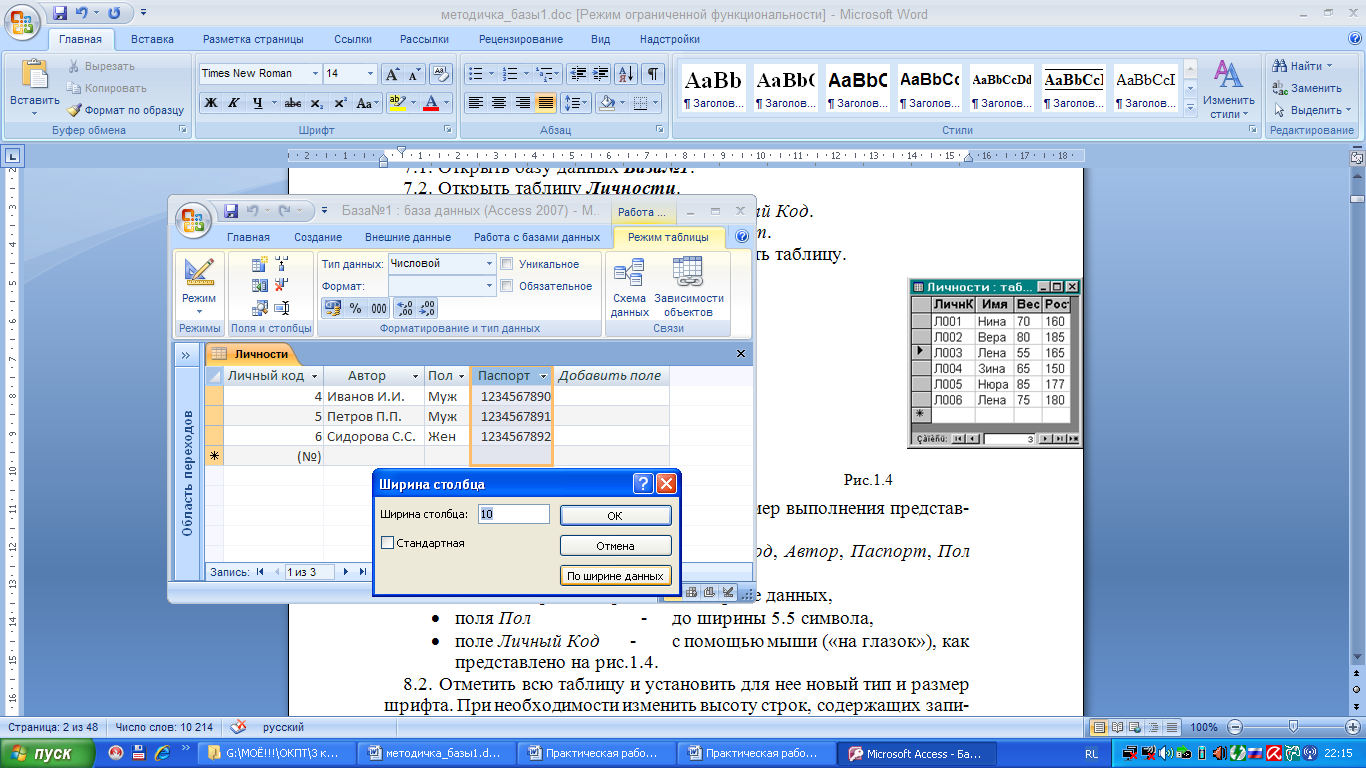The height and width of the screenshot is (768, 1366).
Task: Switch to Вставка tab in Word
Action: 152,39
